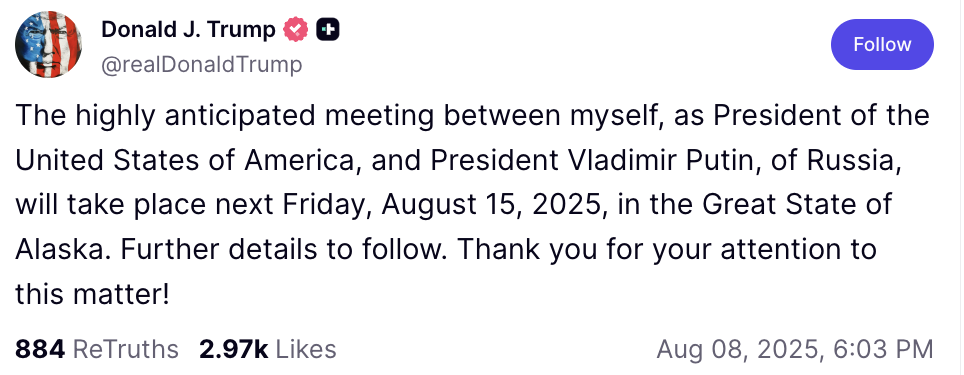
Task: View the 884 ReTruths count
Action: point(97,349)
